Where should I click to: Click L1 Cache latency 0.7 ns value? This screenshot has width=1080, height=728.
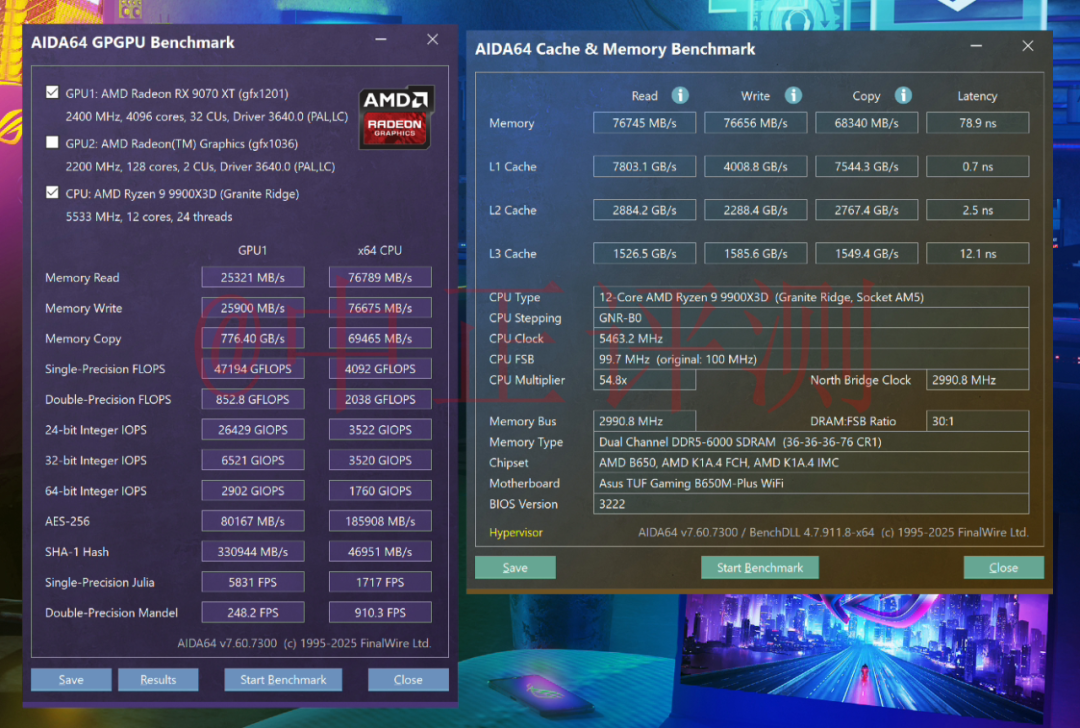pos(978,167)
